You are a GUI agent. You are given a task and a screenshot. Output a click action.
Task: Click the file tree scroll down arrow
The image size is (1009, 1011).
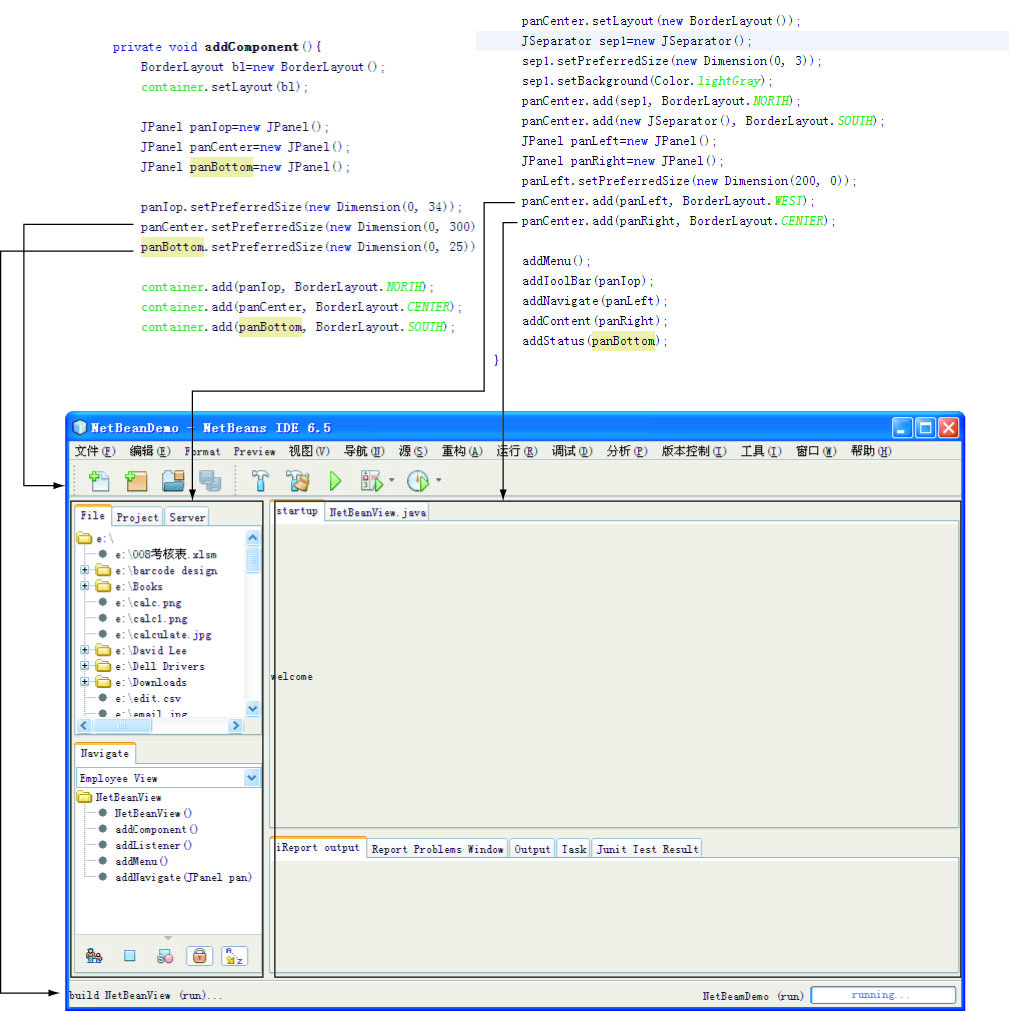coord(253,708)
